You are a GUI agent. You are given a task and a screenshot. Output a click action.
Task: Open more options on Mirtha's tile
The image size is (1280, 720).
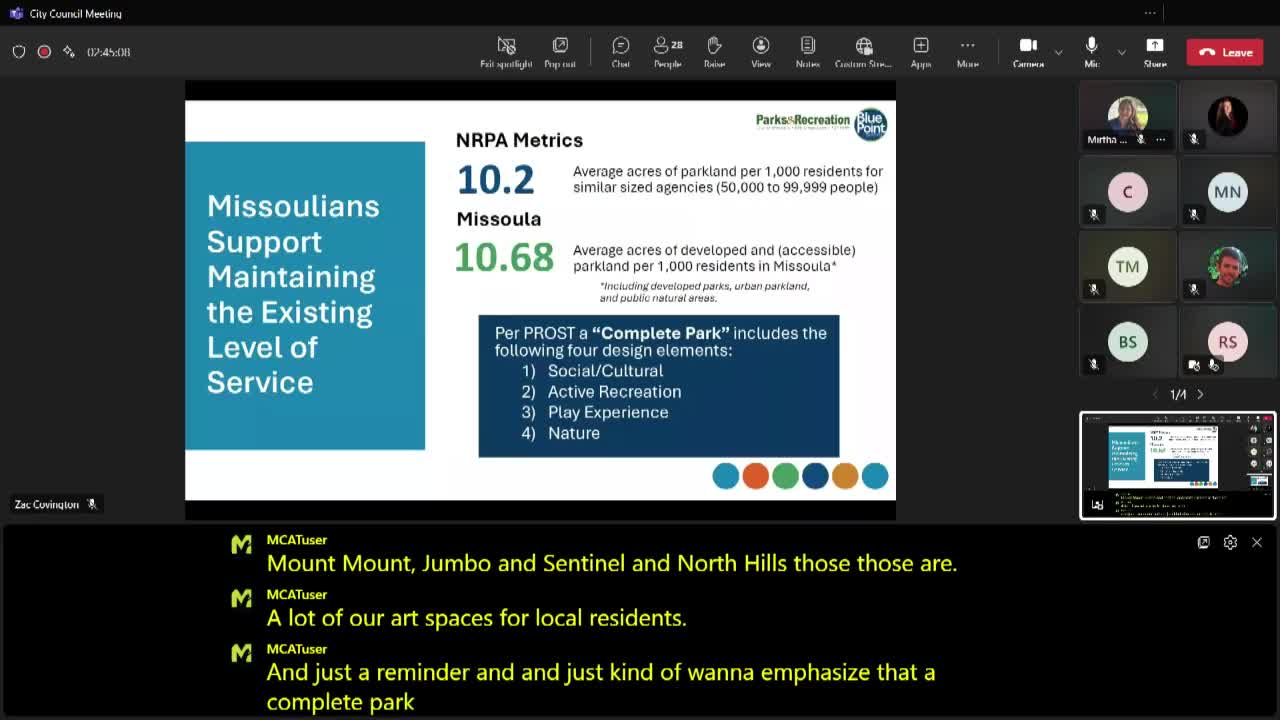point(1160,140)
